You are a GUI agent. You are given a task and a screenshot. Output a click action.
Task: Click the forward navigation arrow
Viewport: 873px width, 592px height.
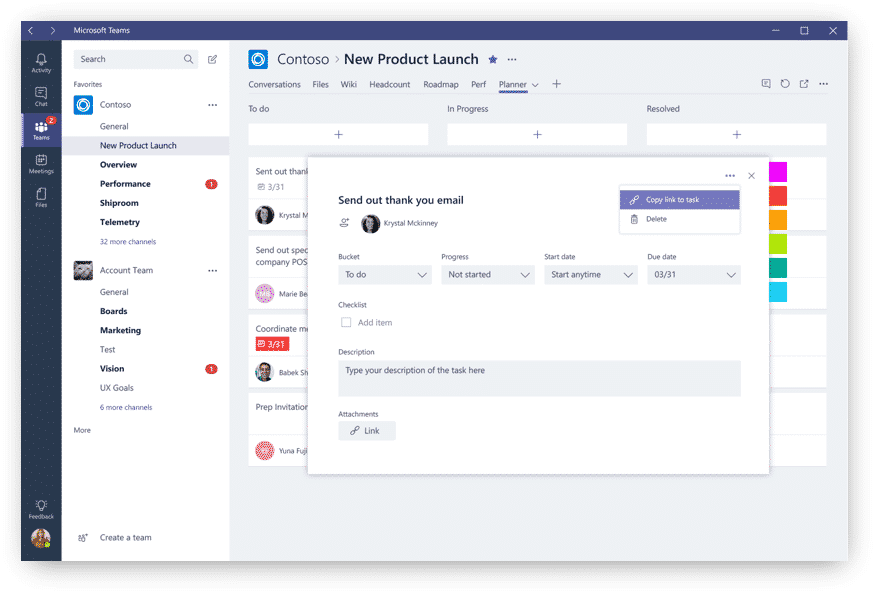(x=52, y=31)
